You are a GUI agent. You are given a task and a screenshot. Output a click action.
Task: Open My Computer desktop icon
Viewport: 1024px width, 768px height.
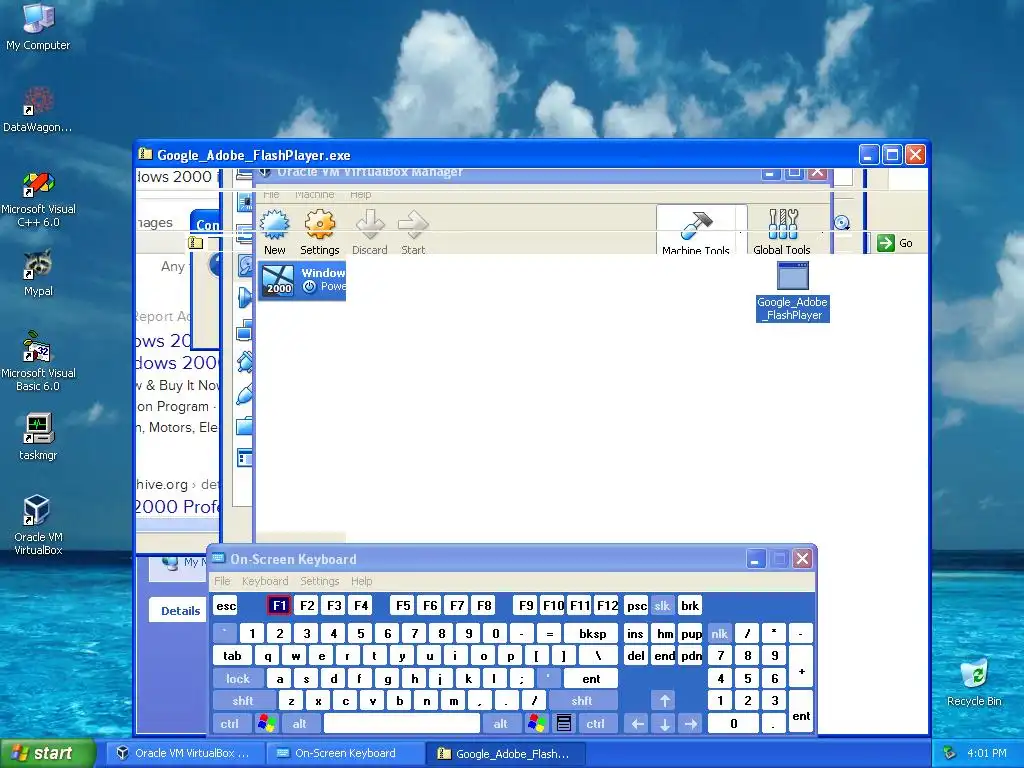pyautogui.click(x=38, y=26)
